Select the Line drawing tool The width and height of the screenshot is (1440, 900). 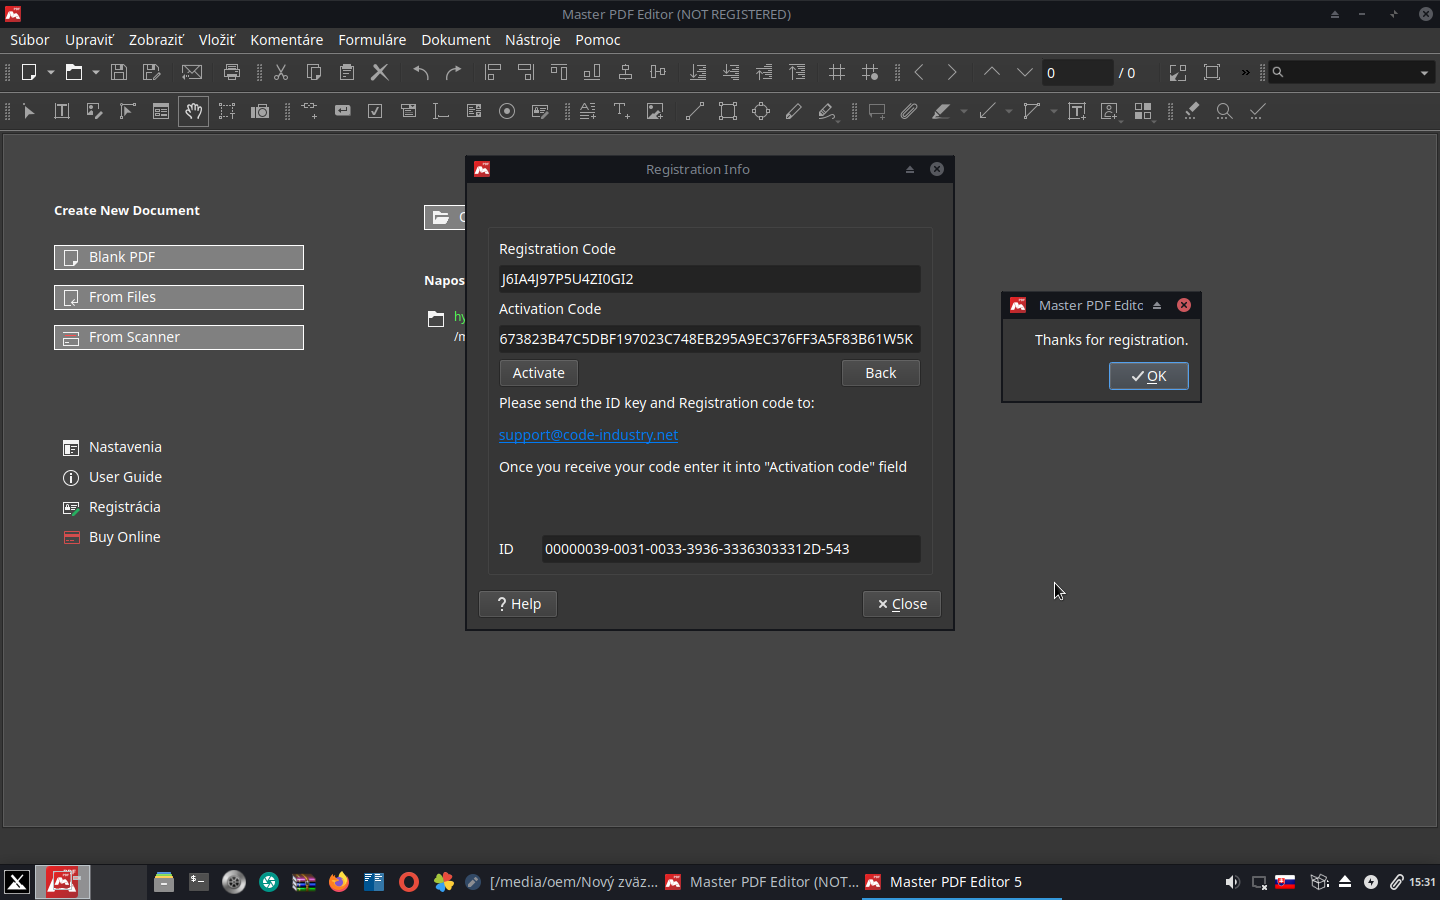[695, 111]
